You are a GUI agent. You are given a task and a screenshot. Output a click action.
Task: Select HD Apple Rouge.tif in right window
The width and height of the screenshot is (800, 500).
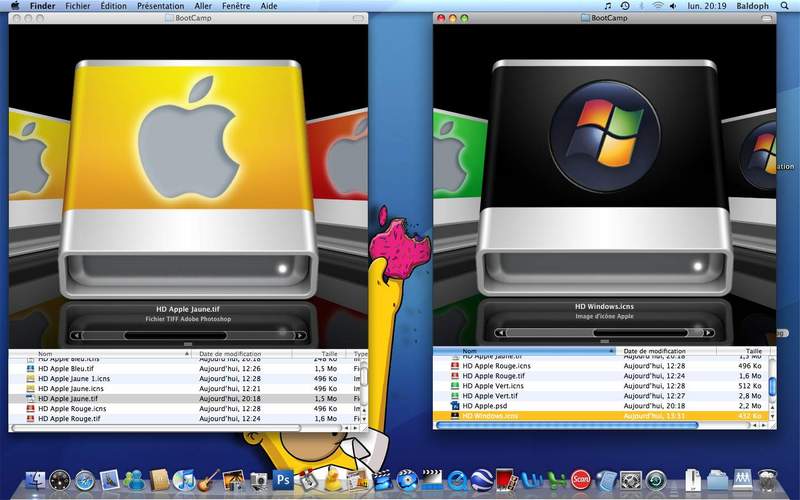(601, 376)
